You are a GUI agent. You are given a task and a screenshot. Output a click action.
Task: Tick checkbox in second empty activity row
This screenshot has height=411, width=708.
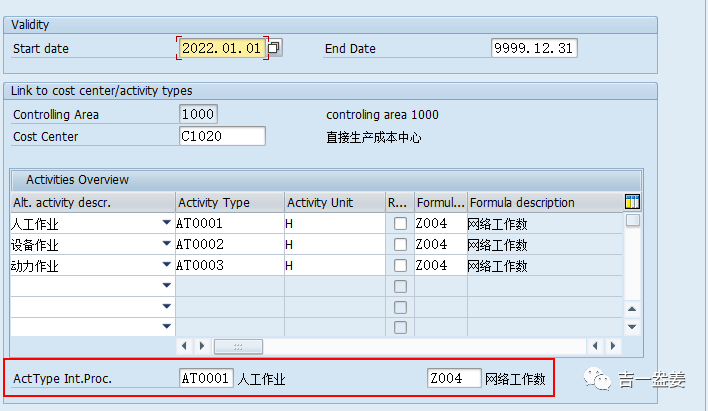coord(400,307)
